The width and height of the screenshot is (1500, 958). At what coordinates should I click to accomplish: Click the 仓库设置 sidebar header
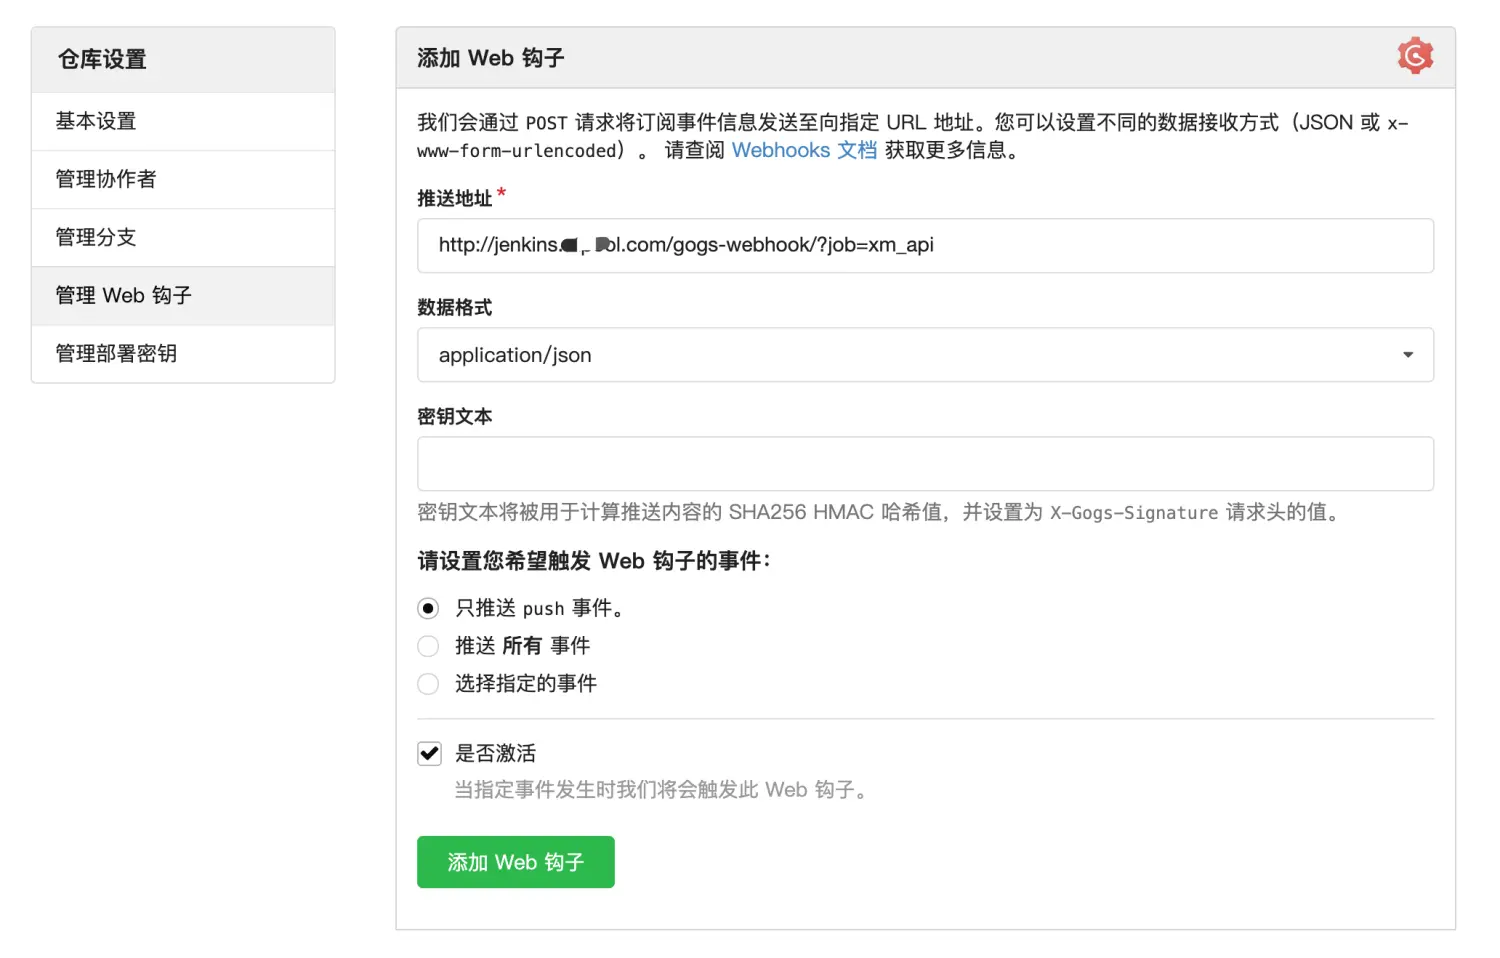pyautogui.click(x=102, y=59)
